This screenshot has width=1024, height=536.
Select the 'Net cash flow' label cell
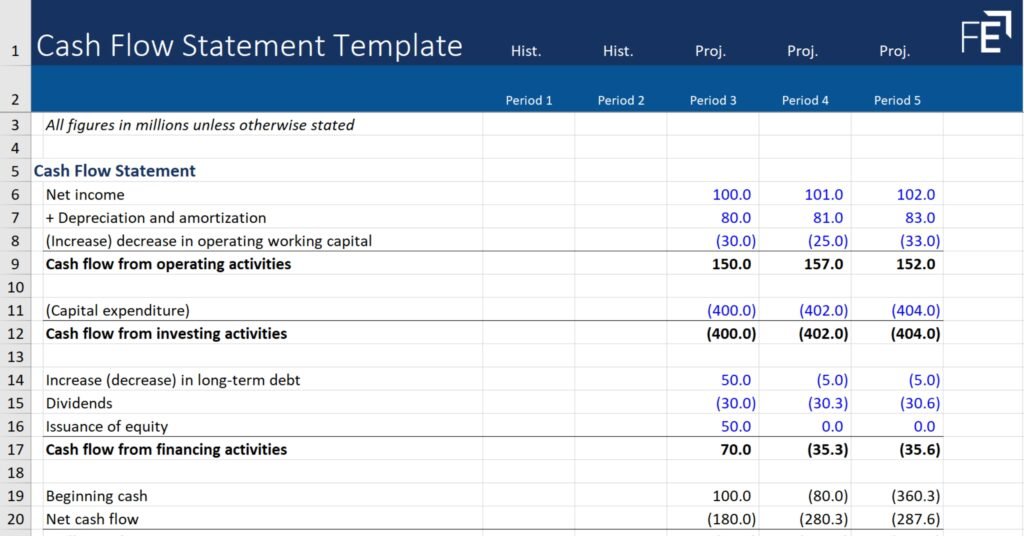coord(92,519)
